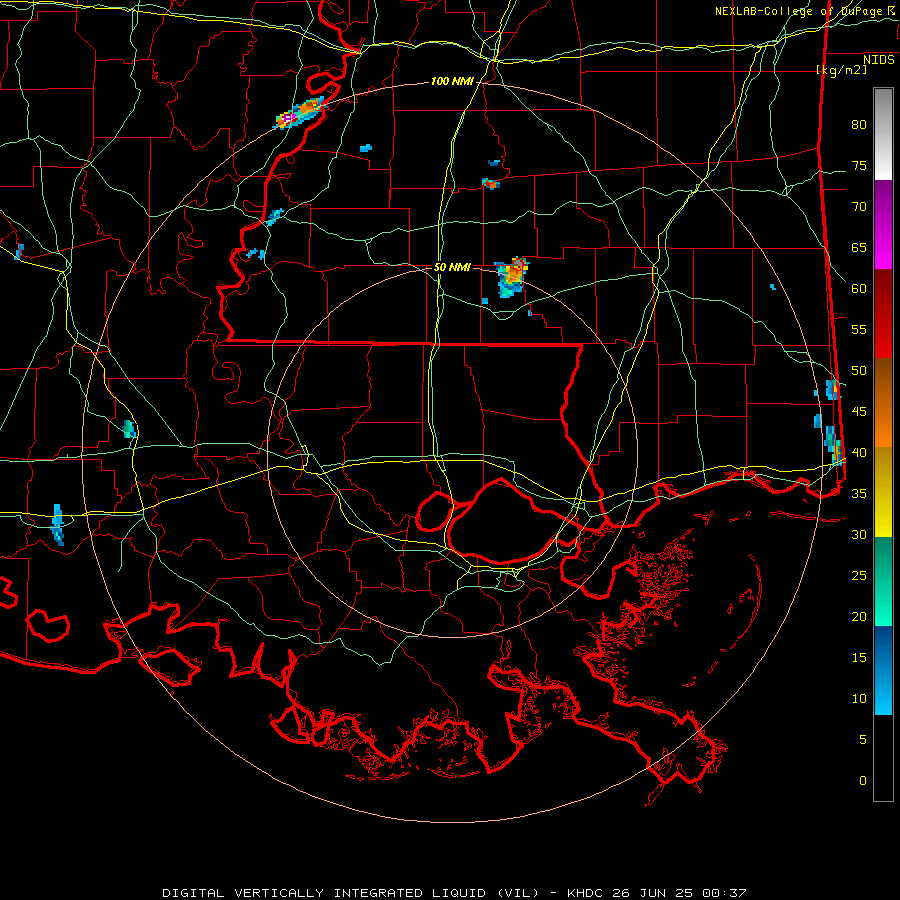The width and height of the screenshot is (900, 900).
Task: Select the blue segment of the color scale
Action: tap(883, 670)
